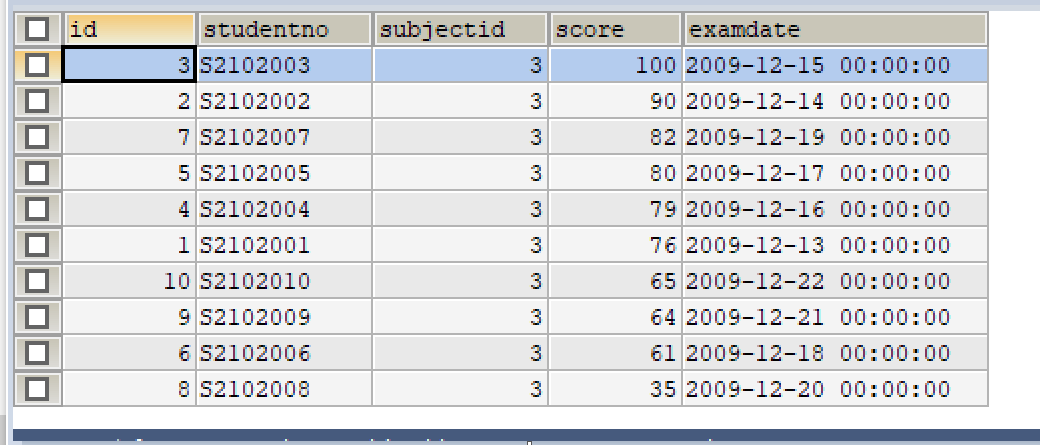Select the cell S2102001
Screen dimensions: 1040x445
pos(285,245)
